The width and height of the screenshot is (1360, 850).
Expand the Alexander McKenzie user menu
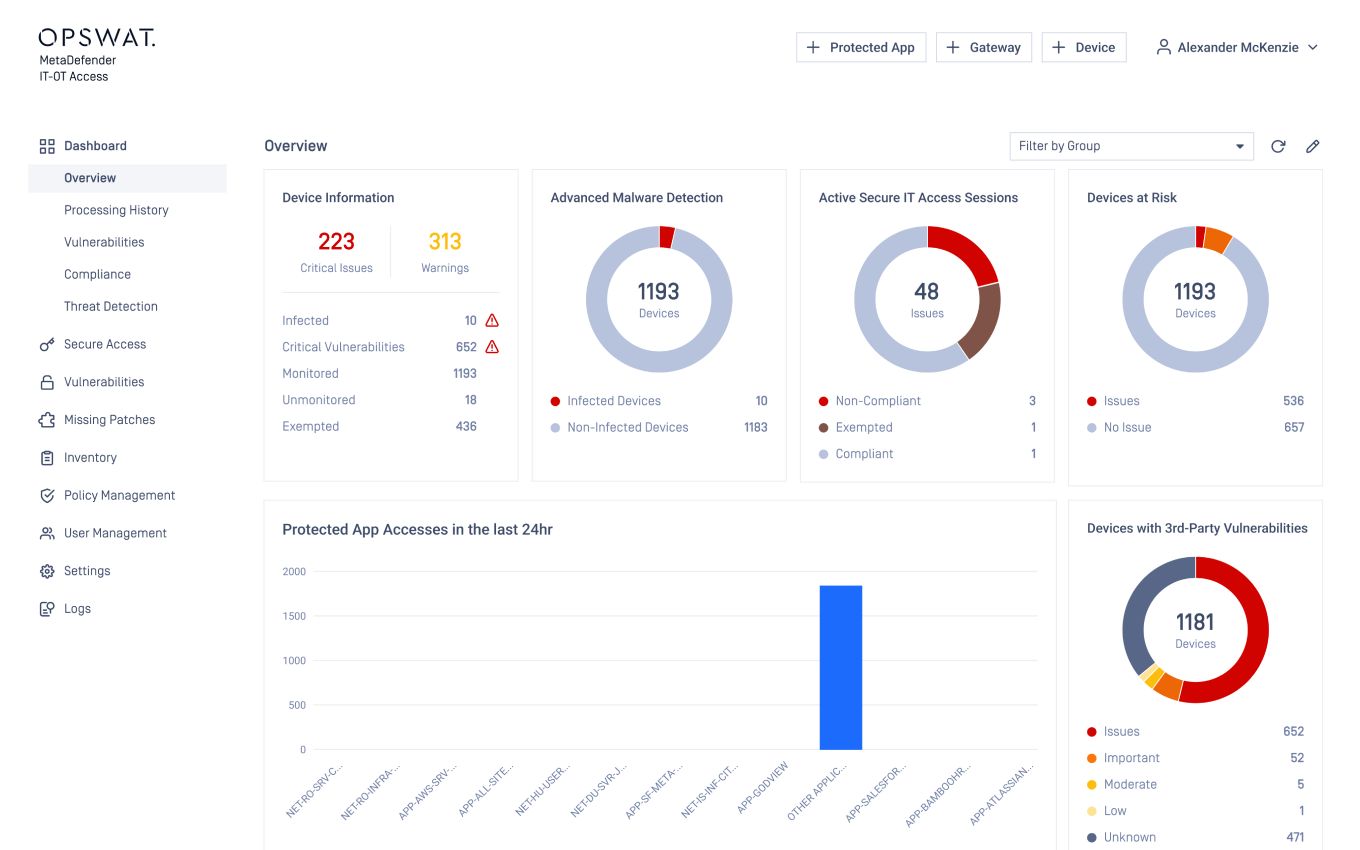coord(1237,47)
